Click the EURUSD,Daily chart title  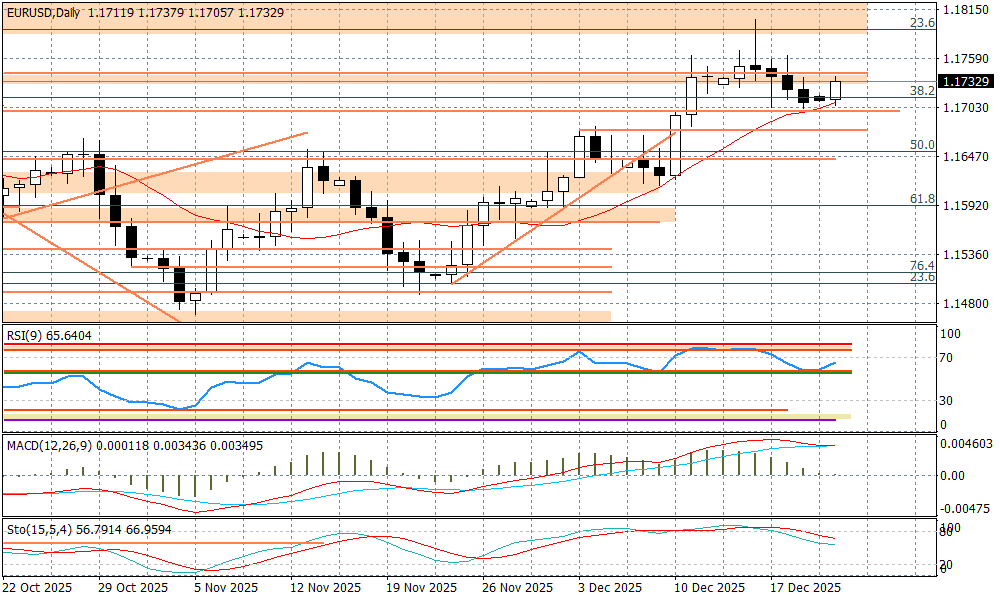pyautogui.click(x=42, y=12)
